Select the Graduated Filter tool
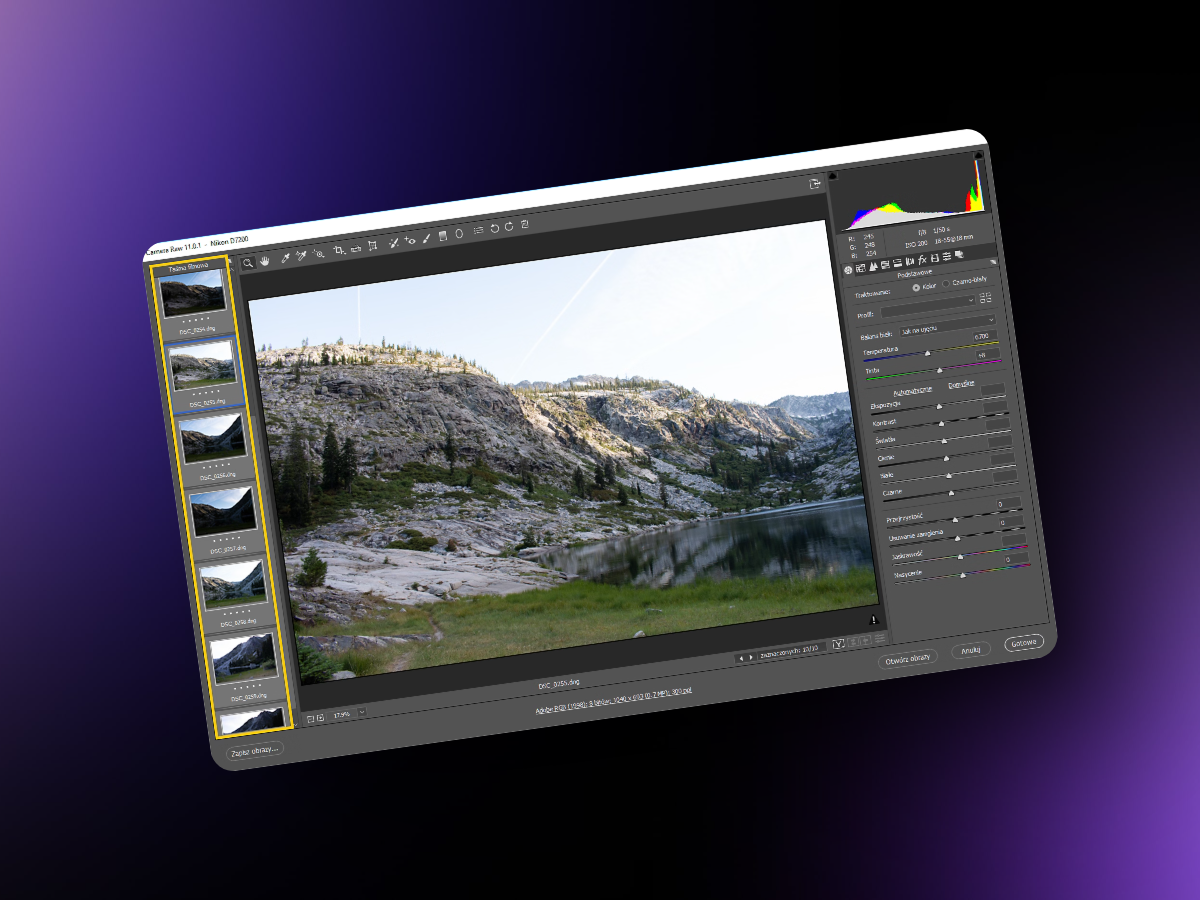Image resolution: width=1200 pixels, height=900 pixels. click(443, 235)
